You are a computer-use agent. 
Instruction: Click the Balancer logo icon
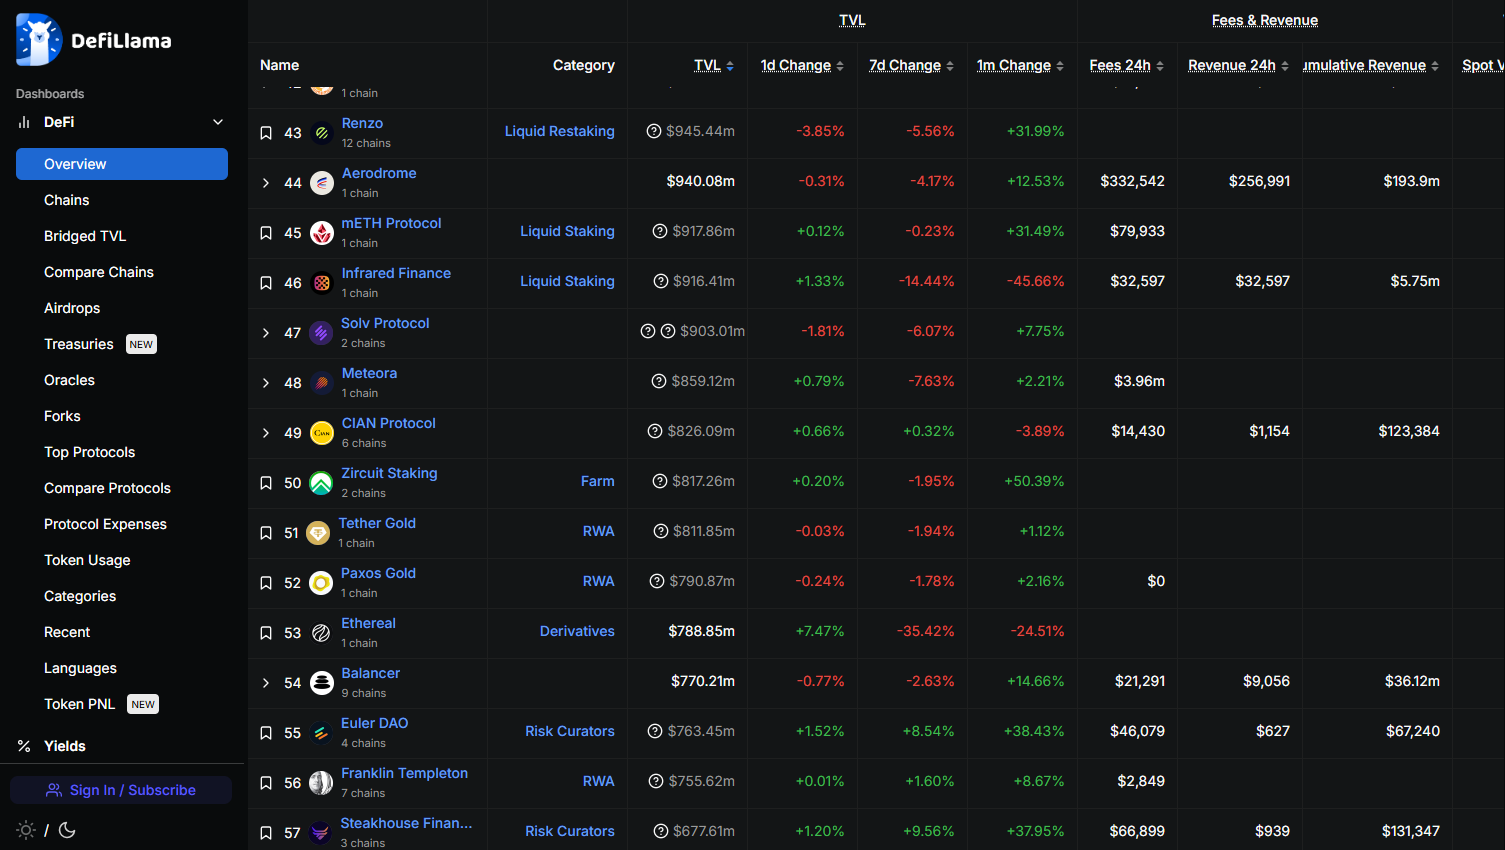pos(322,683)
